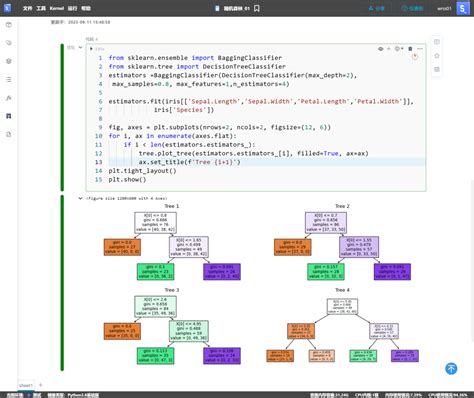Image resolution: width=474 pixels, height=398 pixels.
Task: Run the code cell with the play button
Action: (91, 49)
